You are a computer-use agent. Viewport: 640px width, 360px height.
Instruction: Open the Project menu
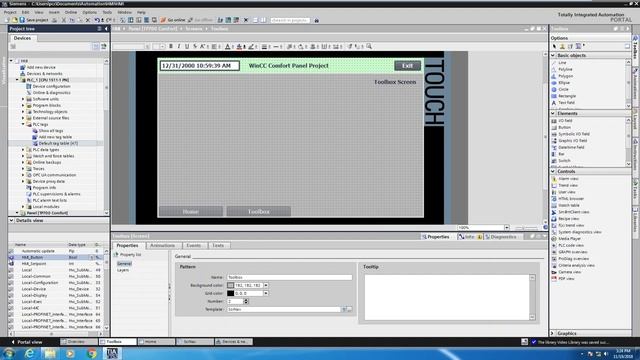(10, 12)
